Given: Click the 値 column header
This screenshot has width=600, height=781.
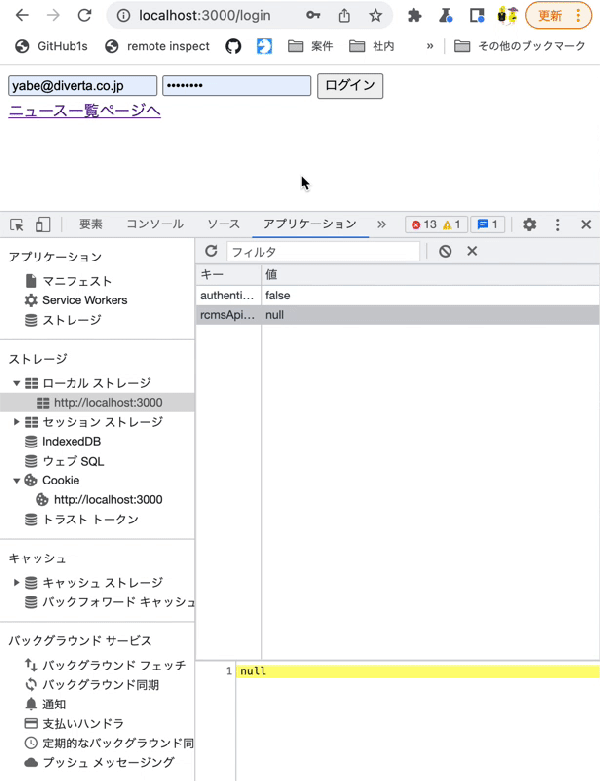Looking at the screenshot, I should 430,274.
